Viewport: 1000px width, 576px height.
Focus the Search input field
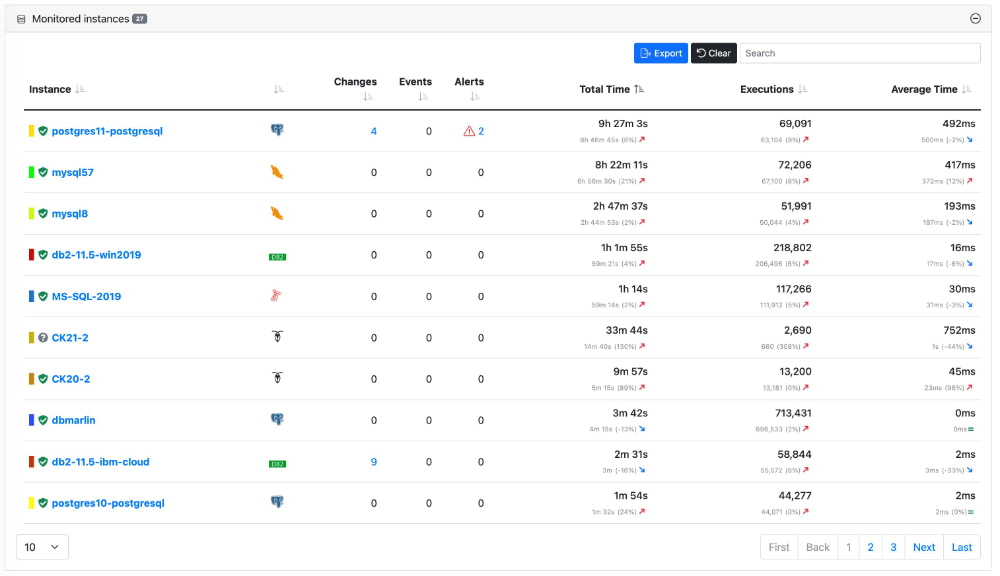(x=860, y=53)
